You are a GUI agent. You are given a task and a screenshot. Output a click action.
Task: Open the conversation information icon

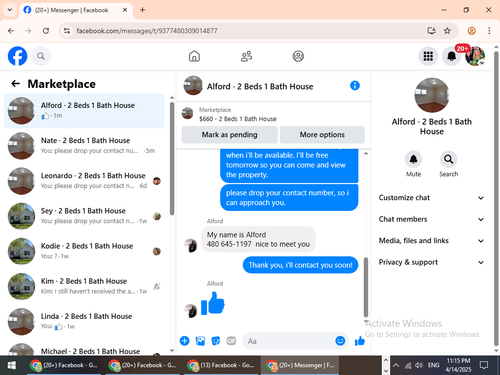pos(355,86)
